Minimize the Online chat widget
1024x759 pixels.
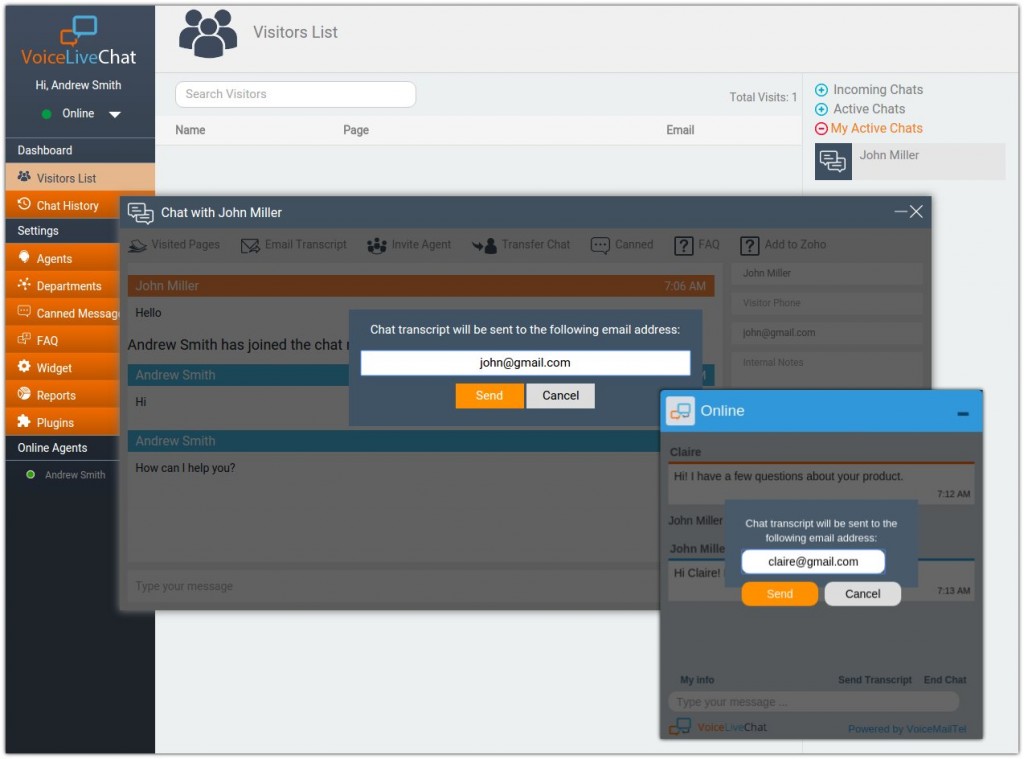pyautogui.click(x=962, y=413)
